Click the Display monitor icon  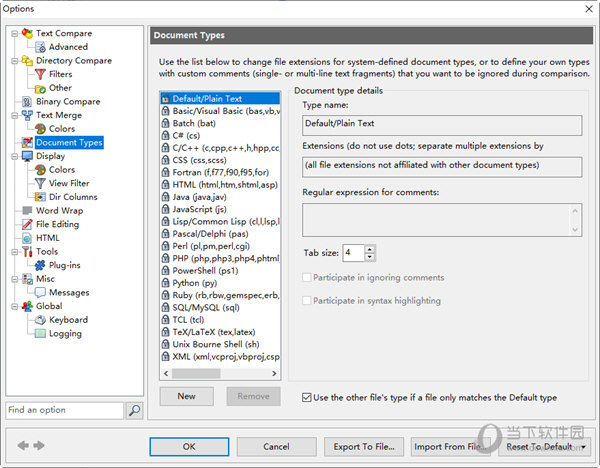27,156
